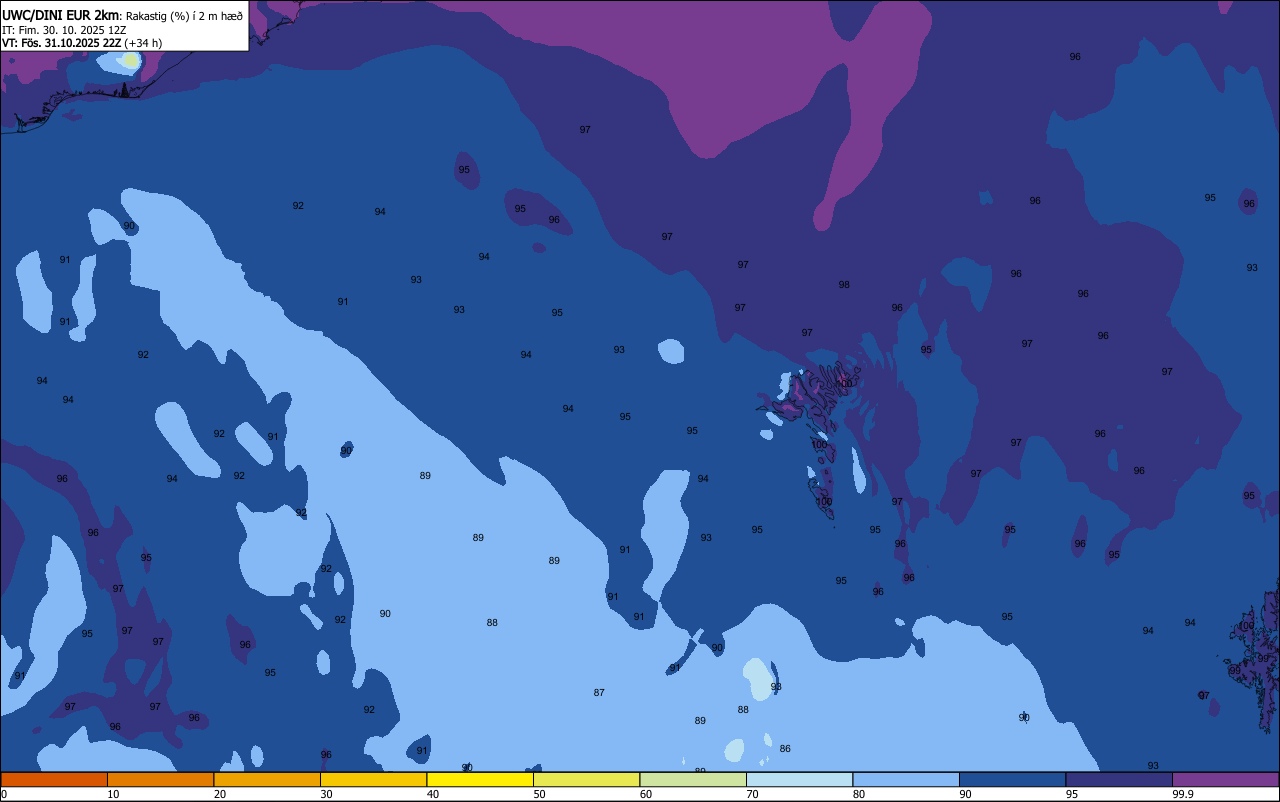The image size is (1280, 802).
Task: Click the '60' tick label on the legend
Action: [646, 794]
